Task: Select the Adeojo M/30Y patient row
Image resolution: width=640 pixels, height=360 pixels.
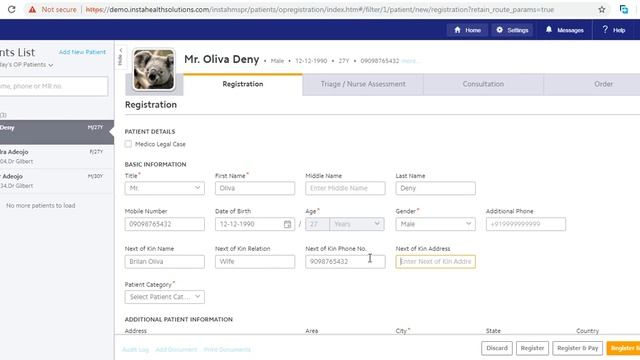Action: coord(57,181)
